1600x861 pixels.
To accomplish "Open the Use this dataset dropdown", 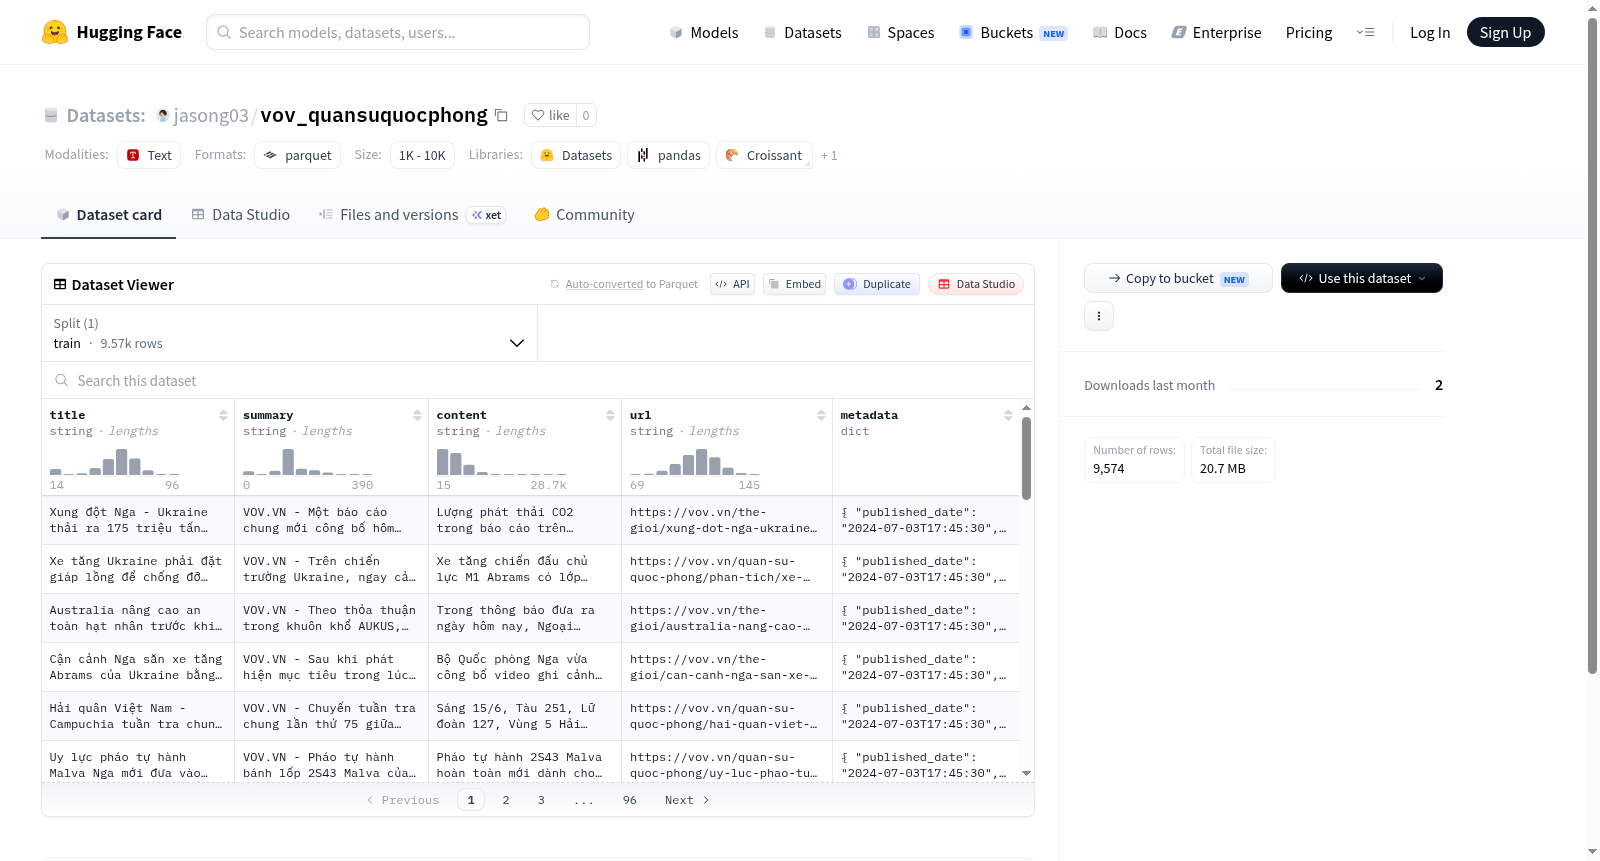I will click(x=1361, y=278).
